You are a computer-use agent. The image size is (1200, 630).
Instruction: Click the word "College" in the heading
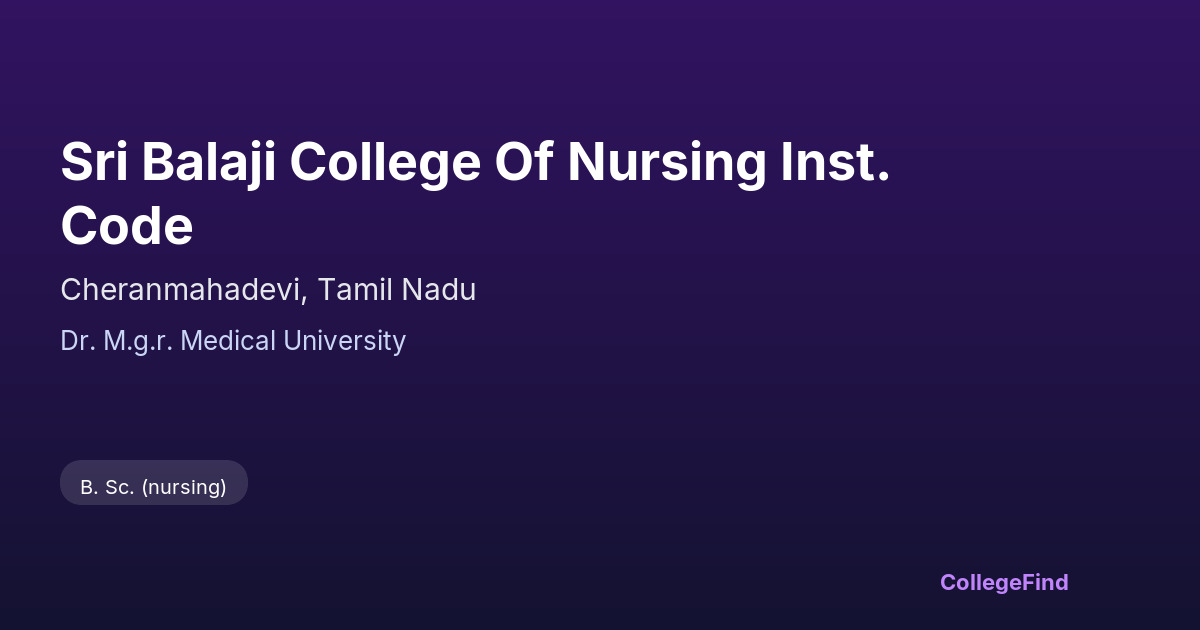385,162
